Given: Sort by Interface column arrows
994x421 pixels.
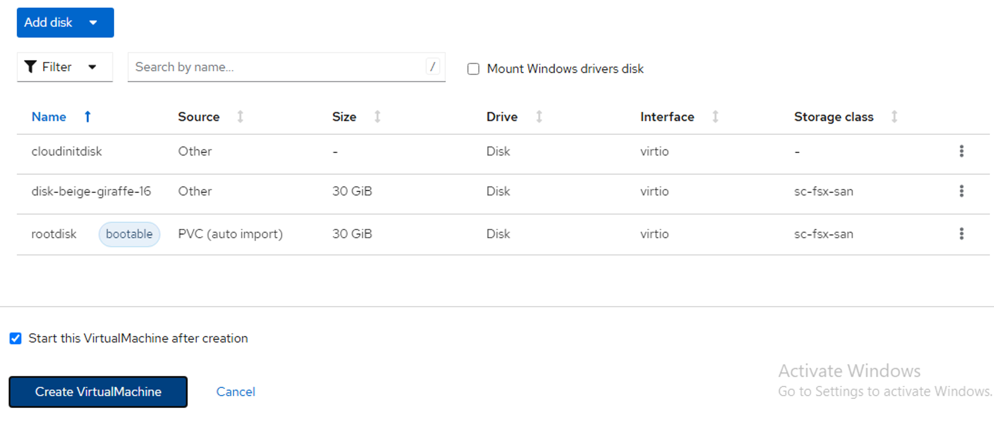Looking at the screenshot, I should (715, 117).
